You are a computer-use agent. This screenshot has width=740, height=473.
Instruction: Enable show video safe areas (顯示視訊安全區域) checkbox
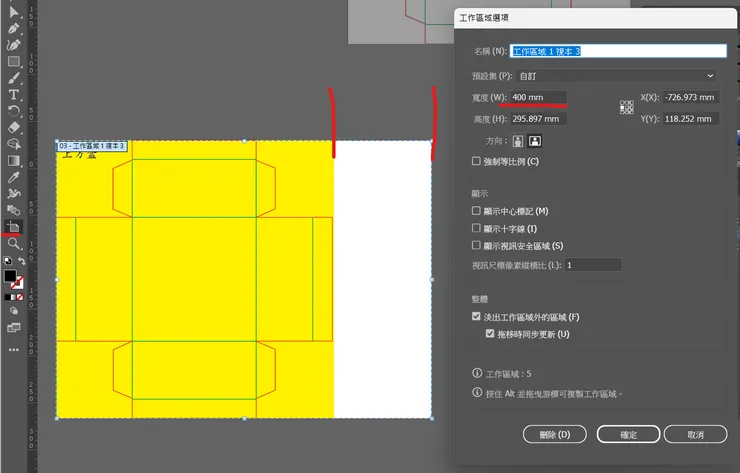476,245
